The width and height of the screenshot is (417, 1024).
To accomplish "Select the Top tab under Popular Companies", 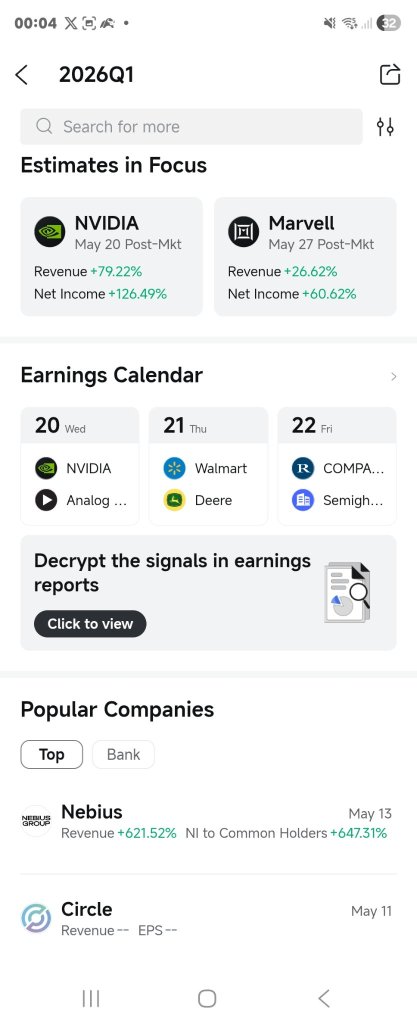I will click(x=52, y=754).
